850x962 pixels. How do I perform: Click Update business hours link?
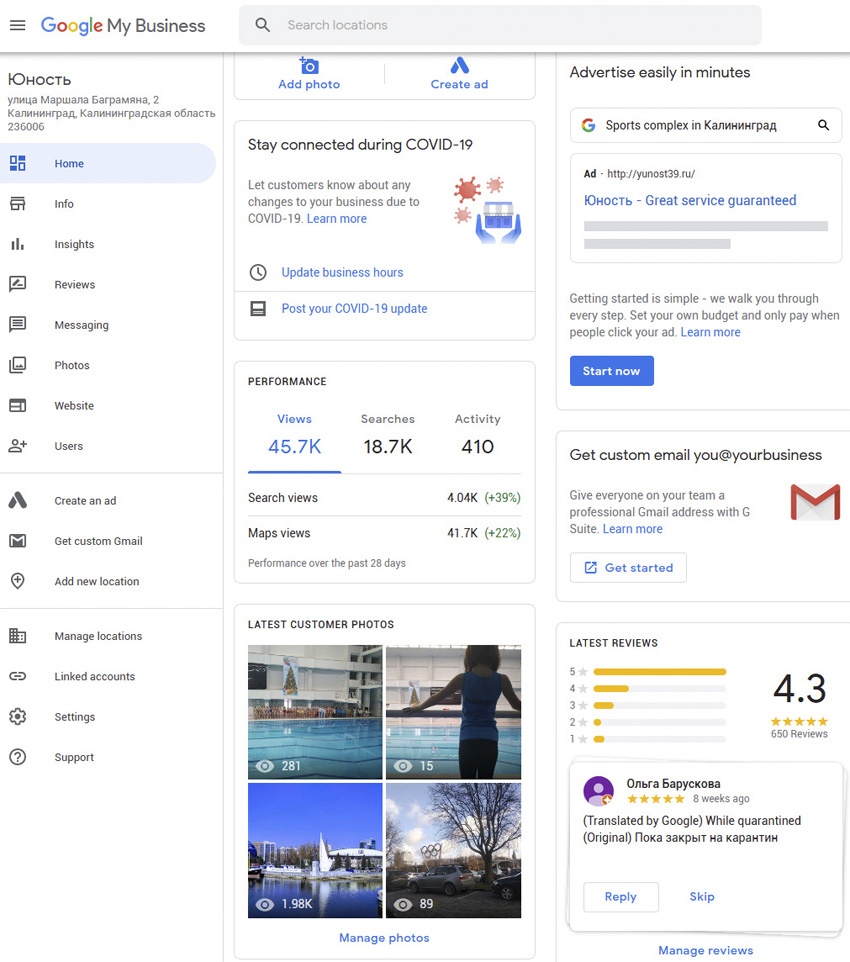point(342,272)
